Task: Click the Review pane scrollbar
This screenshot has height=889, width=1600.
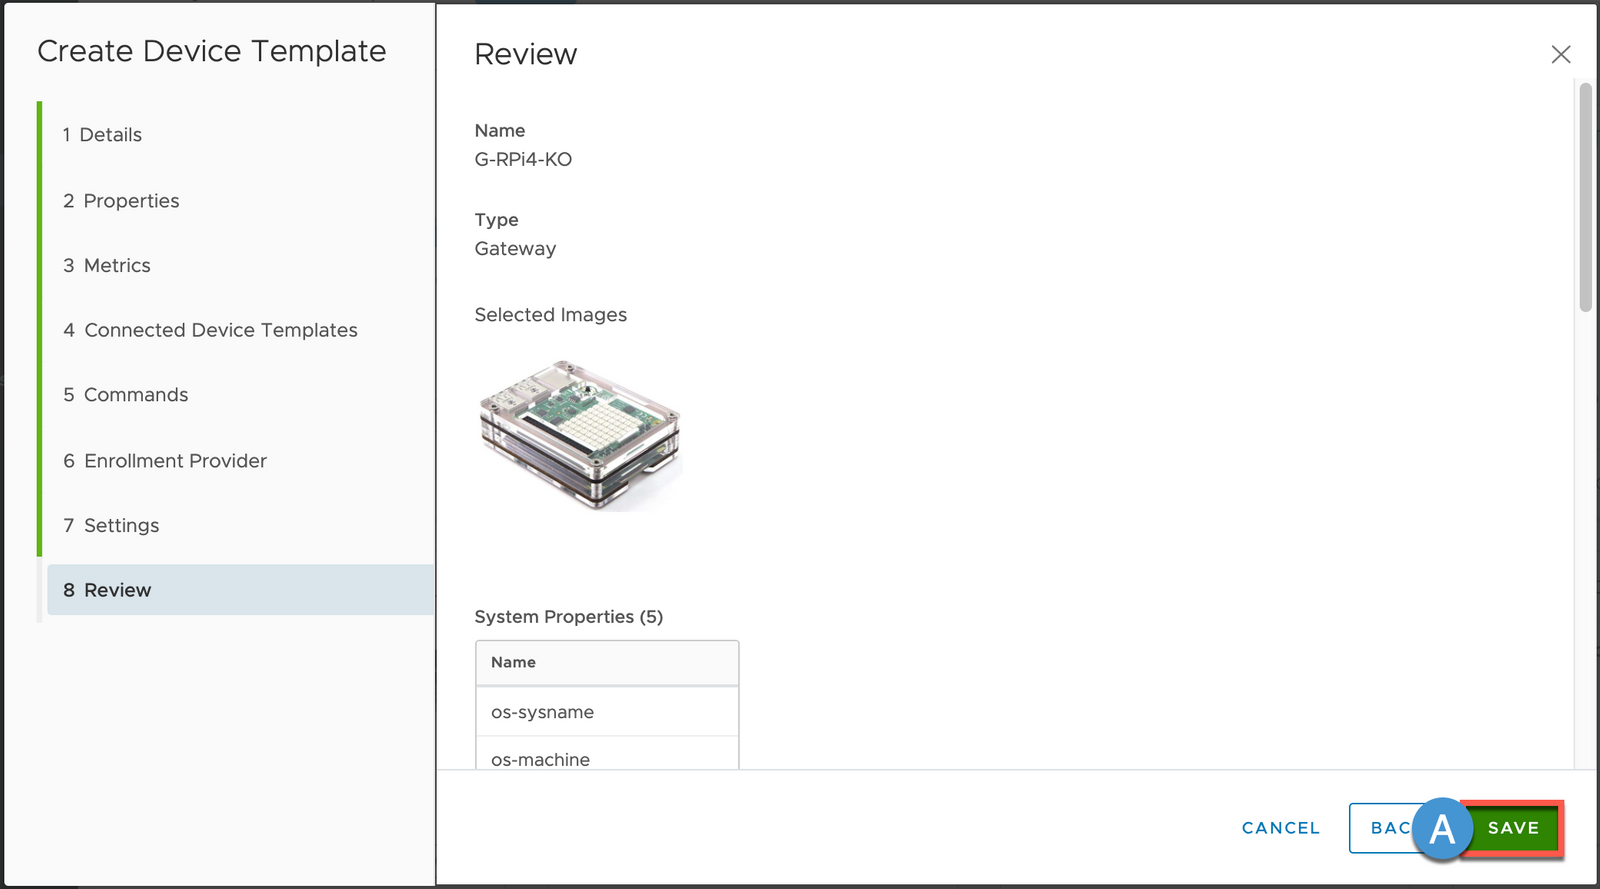Action: (1585, 198)
